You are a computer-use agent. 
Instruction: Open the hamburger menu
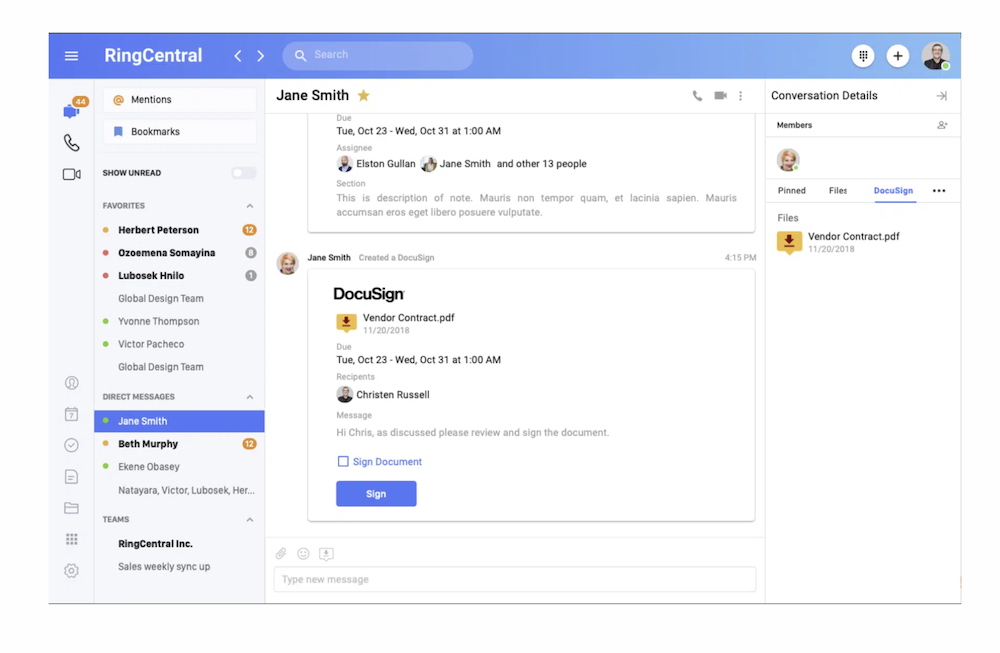[71, 56]
